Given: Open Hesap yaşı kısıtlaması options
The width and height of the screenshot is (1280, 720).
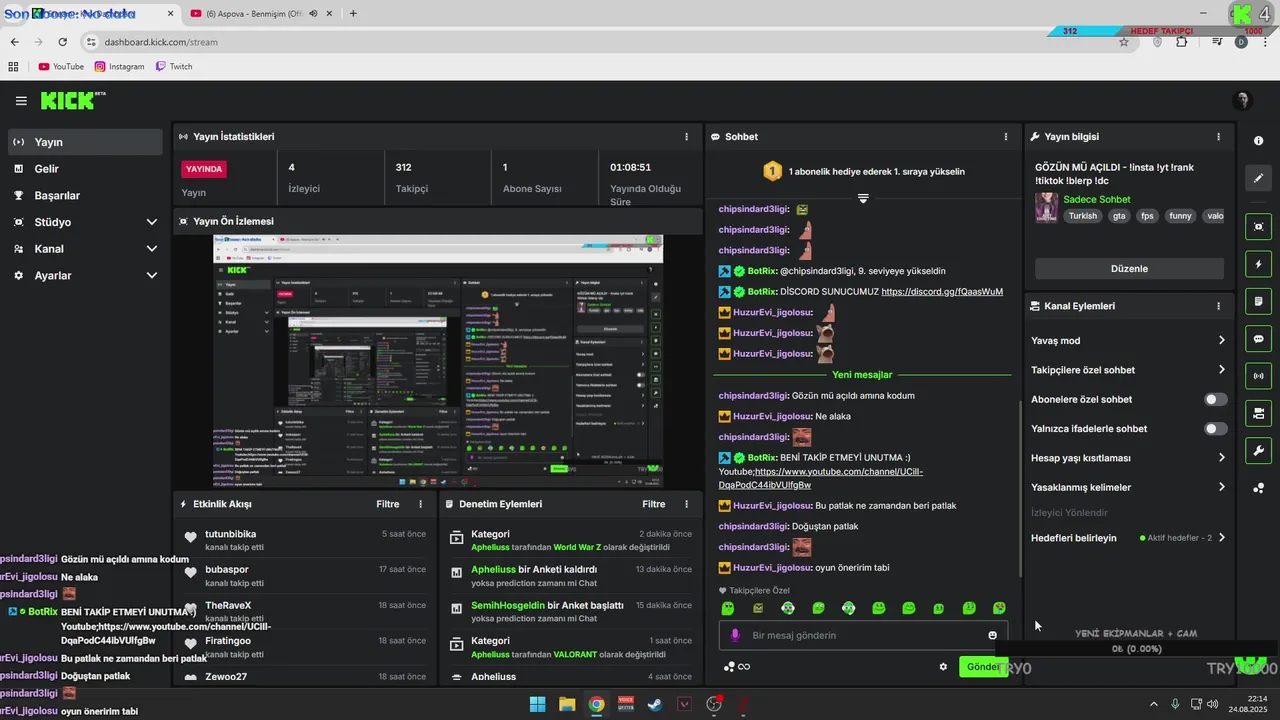Looking at the screenshot, I should coord(1128,458).
